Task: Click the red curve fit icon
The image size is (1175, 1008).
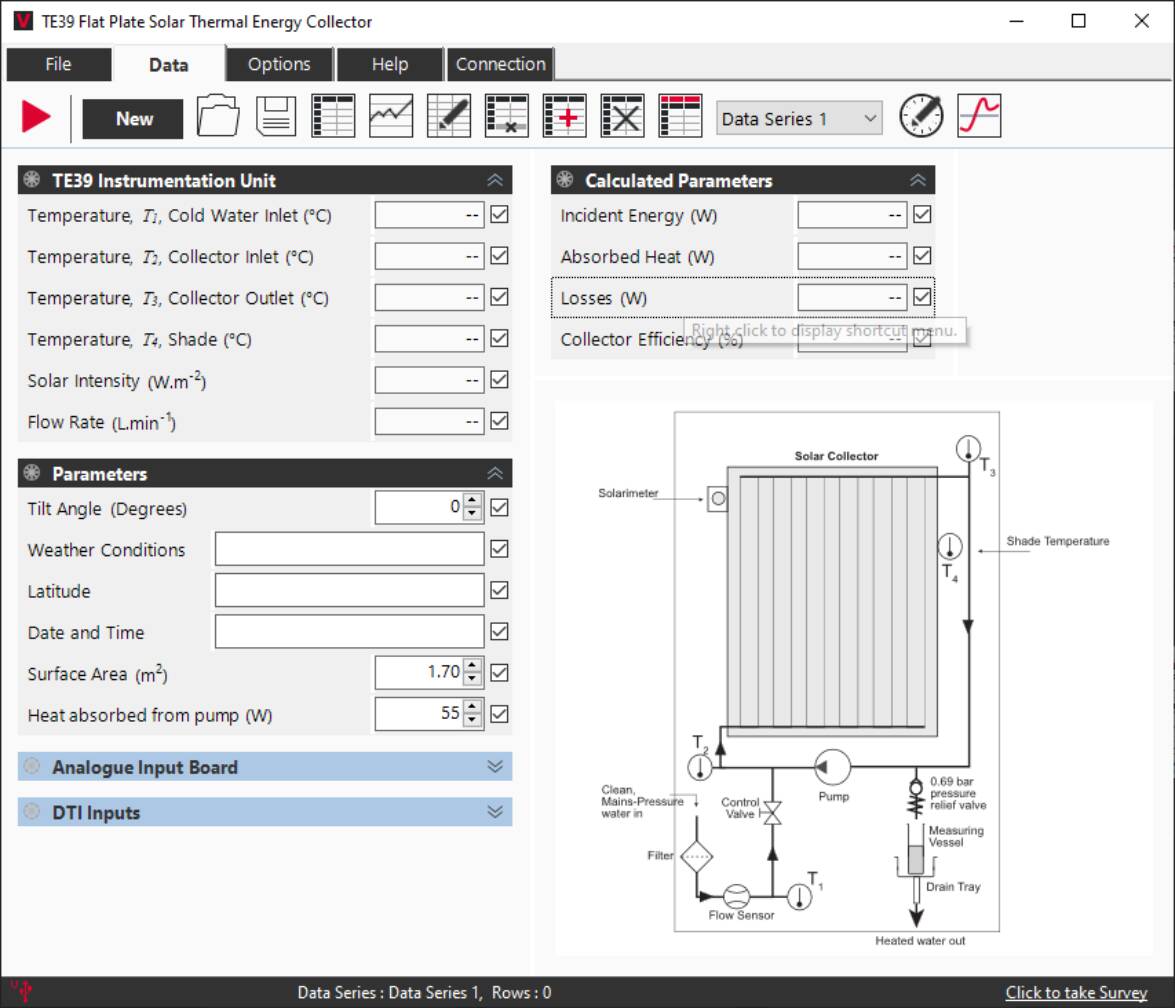Action: coord(979,117)
